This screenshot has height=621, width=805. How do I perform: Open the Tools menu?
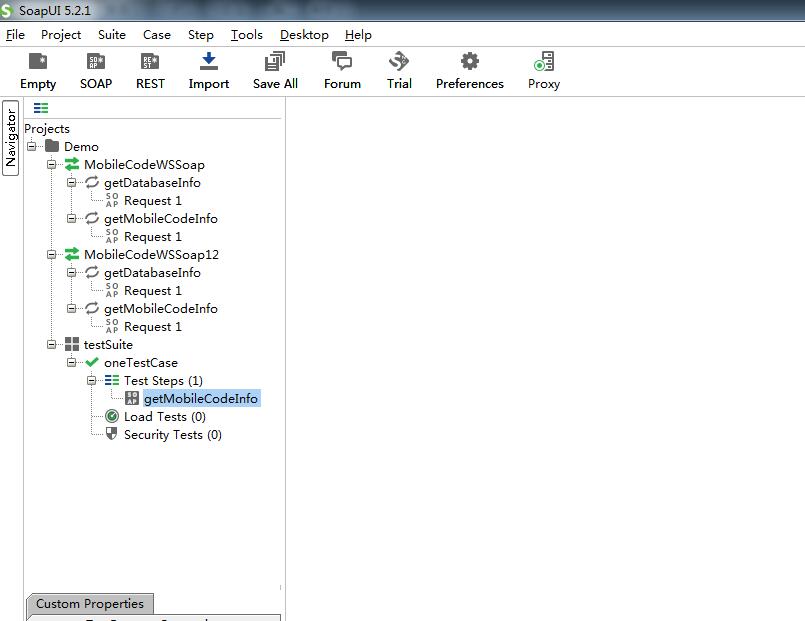pyautogui.click(x=246, y=35)
